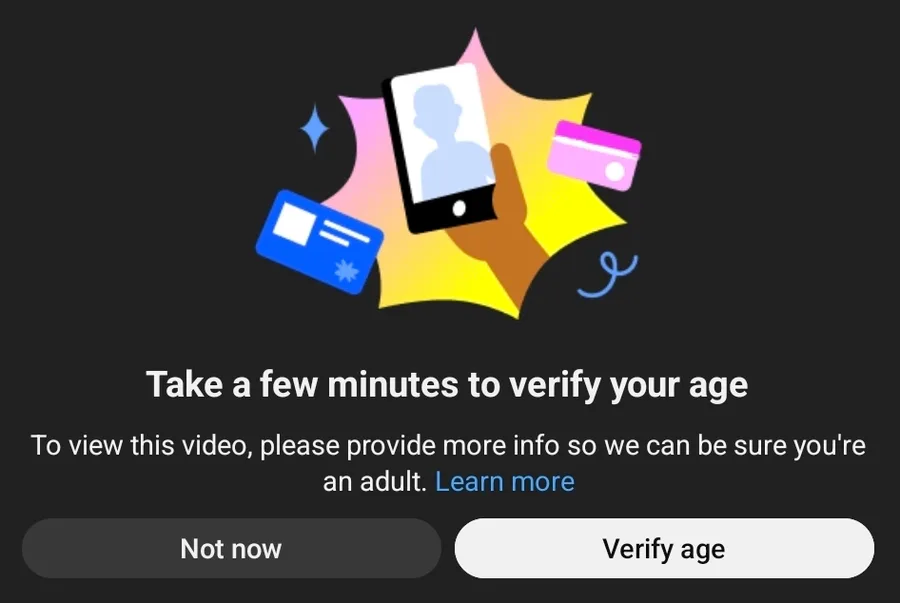Click the Verify age button
Screen dimensions: 900x603
coord(664,548)
